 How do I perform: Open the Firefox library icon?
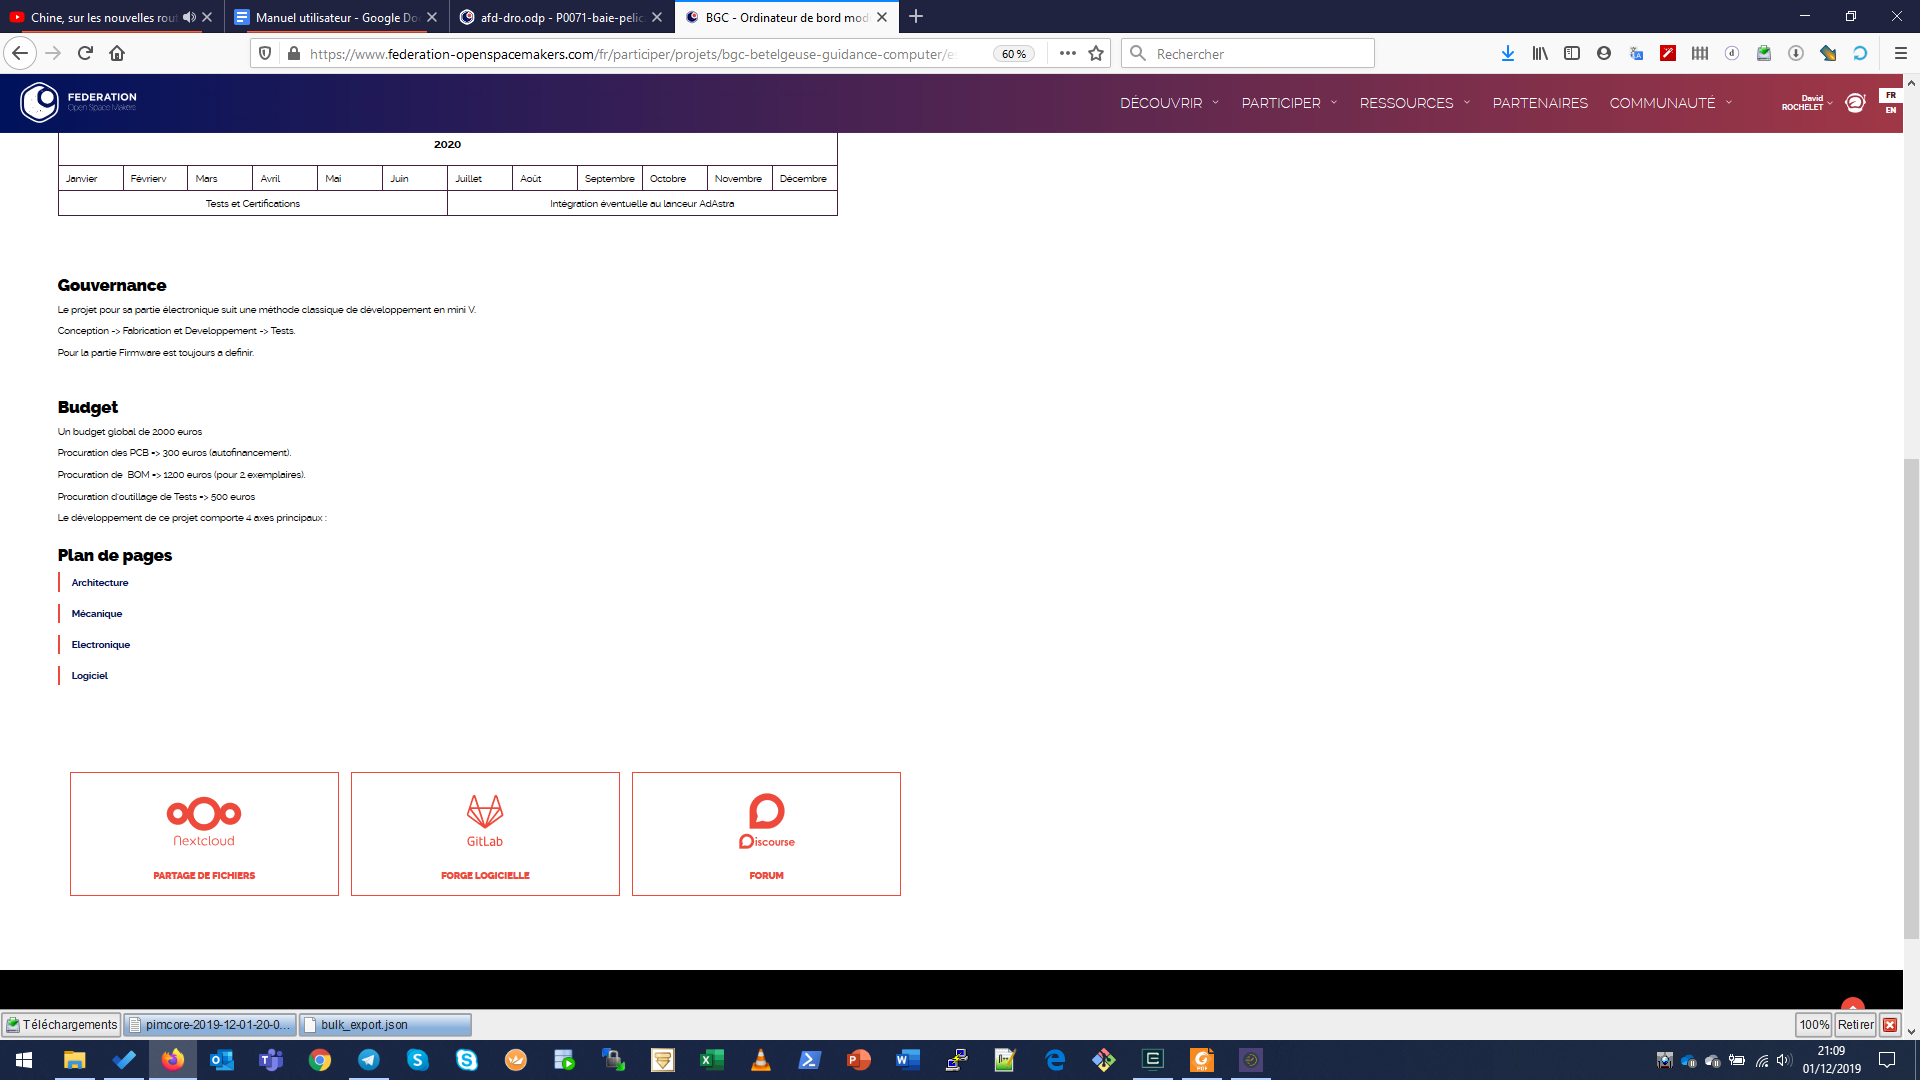point(1539,53)
